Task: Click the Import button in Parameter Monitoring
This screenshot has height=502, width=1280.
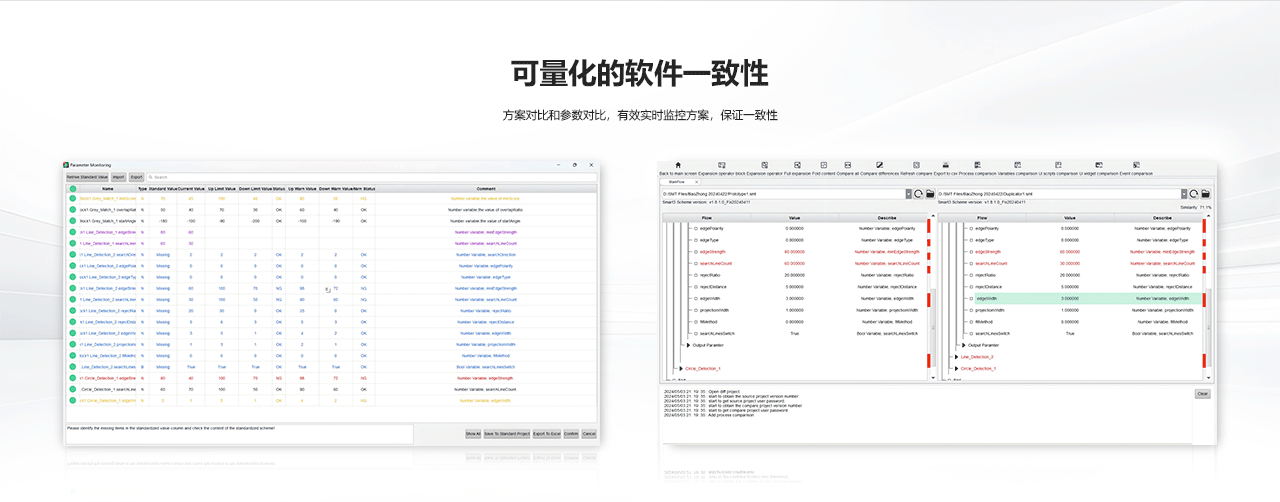Action: coord(118,177)
